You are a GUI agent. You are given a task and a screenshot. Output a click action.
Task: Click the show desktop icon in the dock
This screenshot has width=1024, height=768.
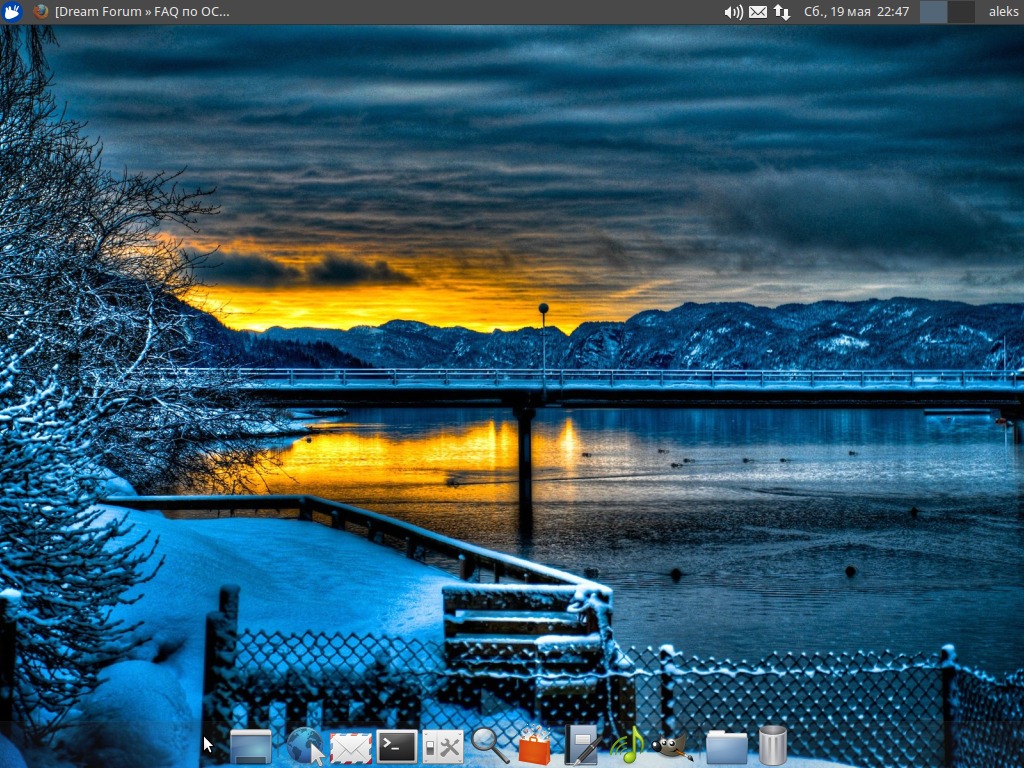click(251, 746)
